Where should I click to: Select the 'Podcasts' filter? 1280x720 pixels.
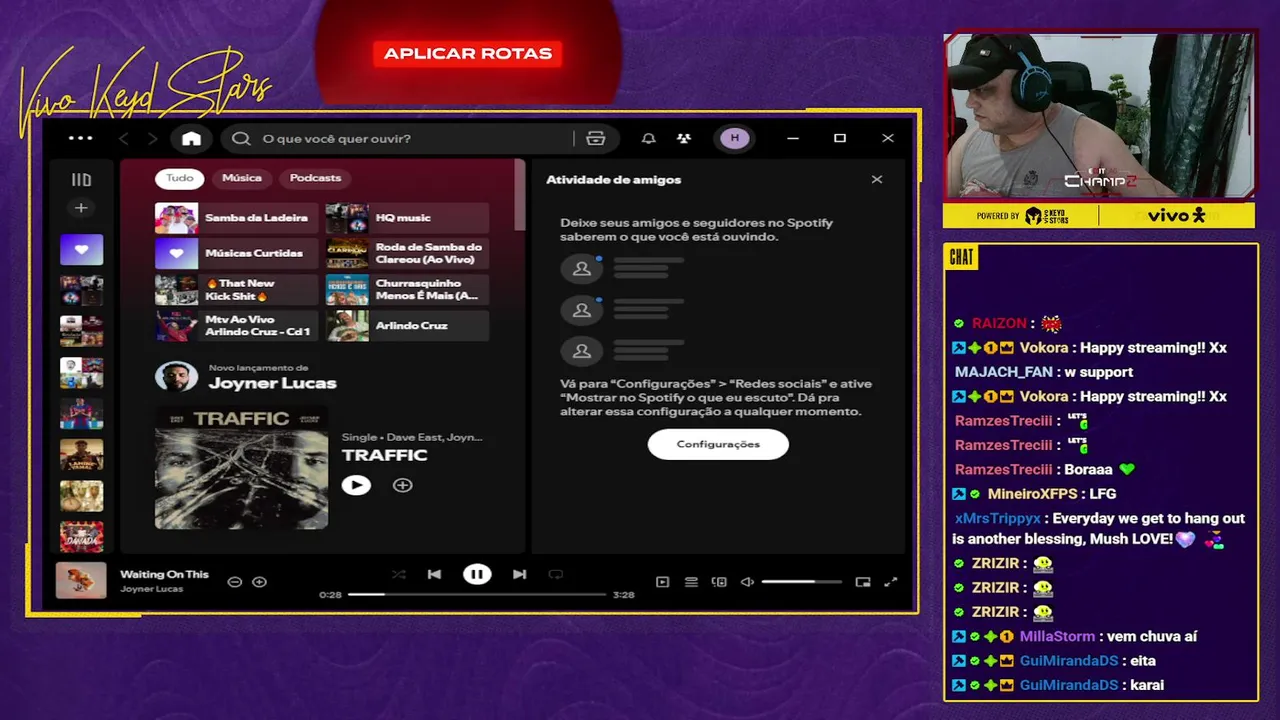[315, 178]
